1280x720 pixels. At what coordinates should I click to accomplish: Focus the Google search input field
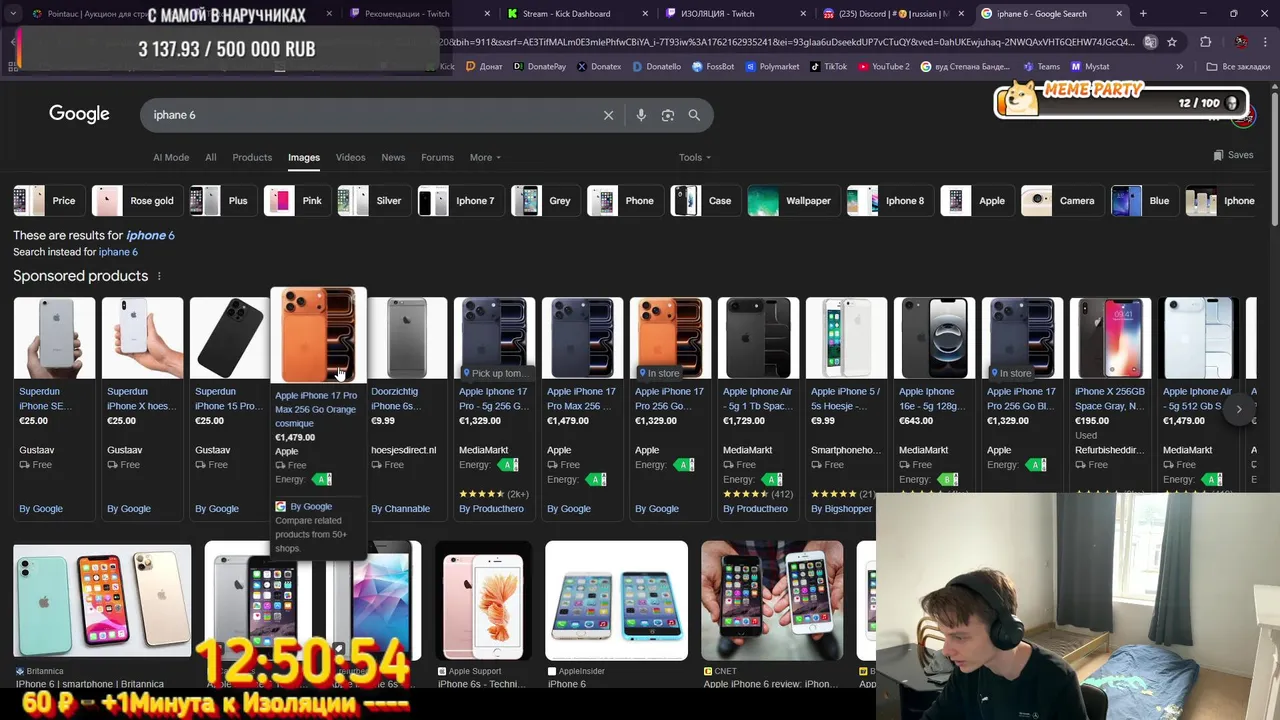tap(370, 115)
